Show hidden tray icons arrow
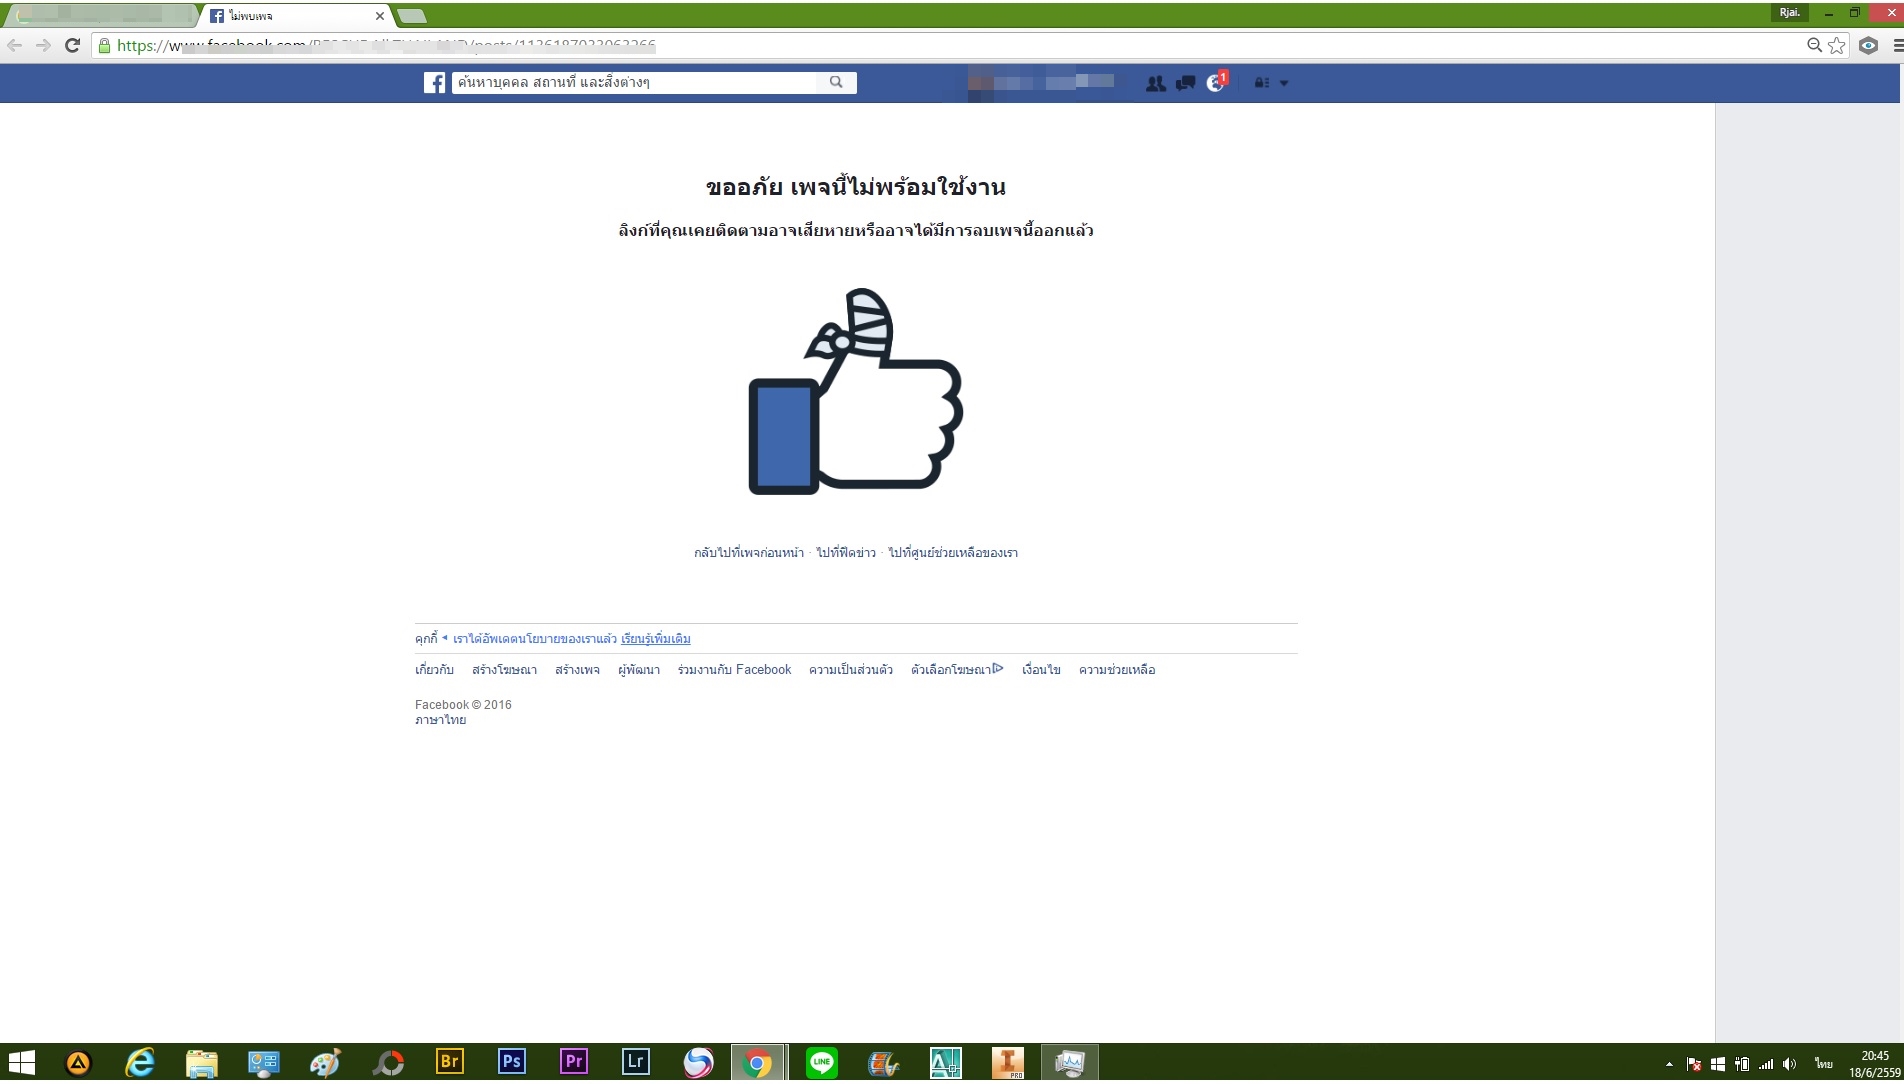 (x=1669, y=1064)
